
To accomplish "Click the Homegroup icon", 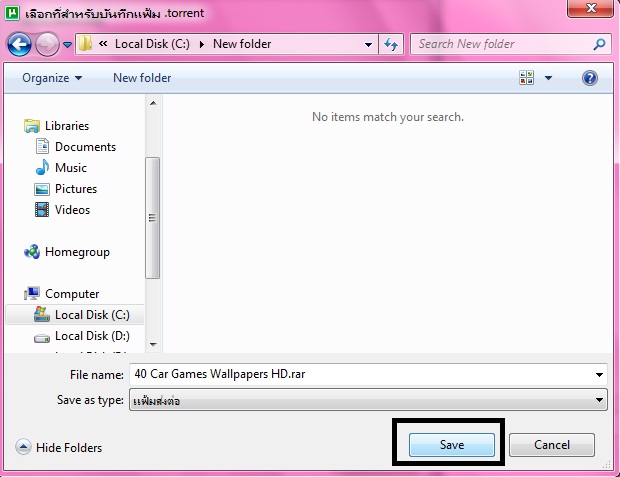I will pyautogui.click(x=32, y=252).
